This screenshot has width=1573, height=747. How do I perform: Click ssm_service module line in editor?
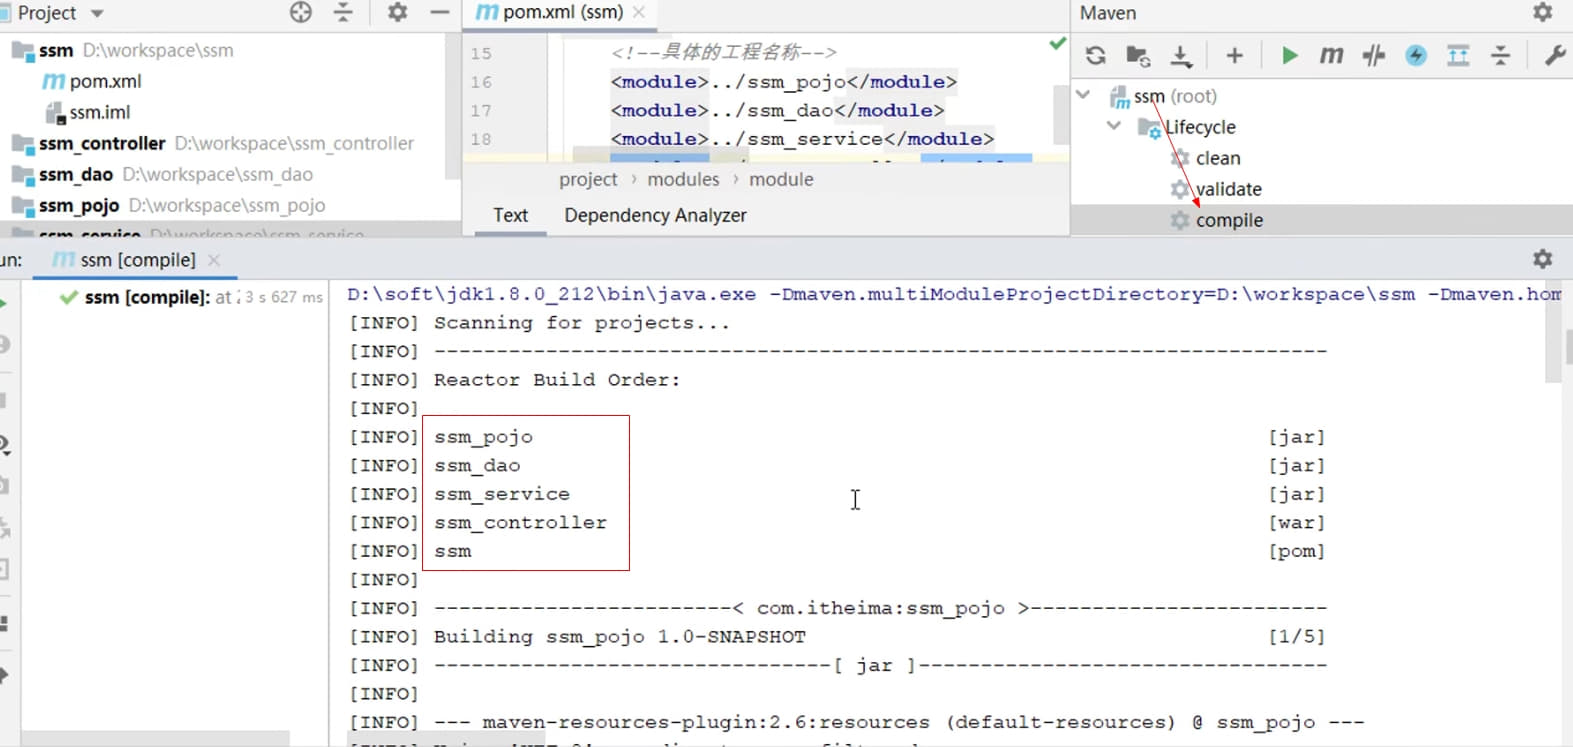tap(802, 139)
